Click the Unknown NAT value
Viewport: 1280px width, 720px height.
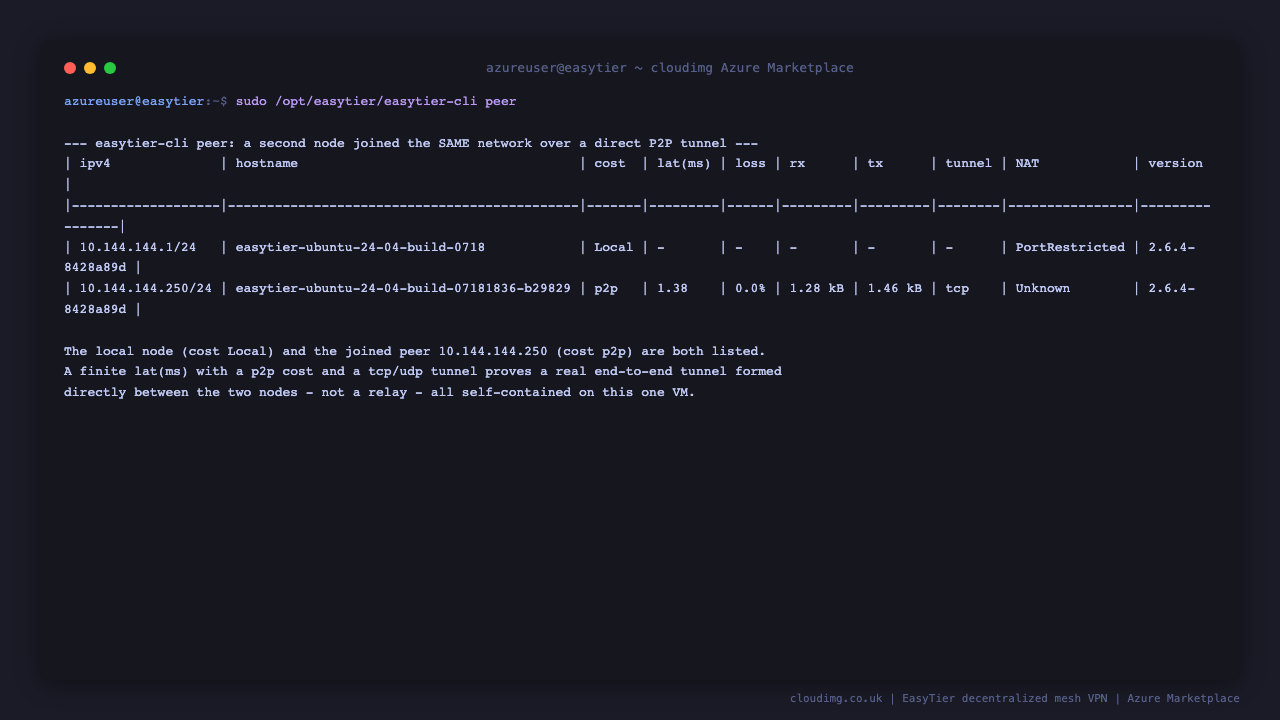(1043, 288)
